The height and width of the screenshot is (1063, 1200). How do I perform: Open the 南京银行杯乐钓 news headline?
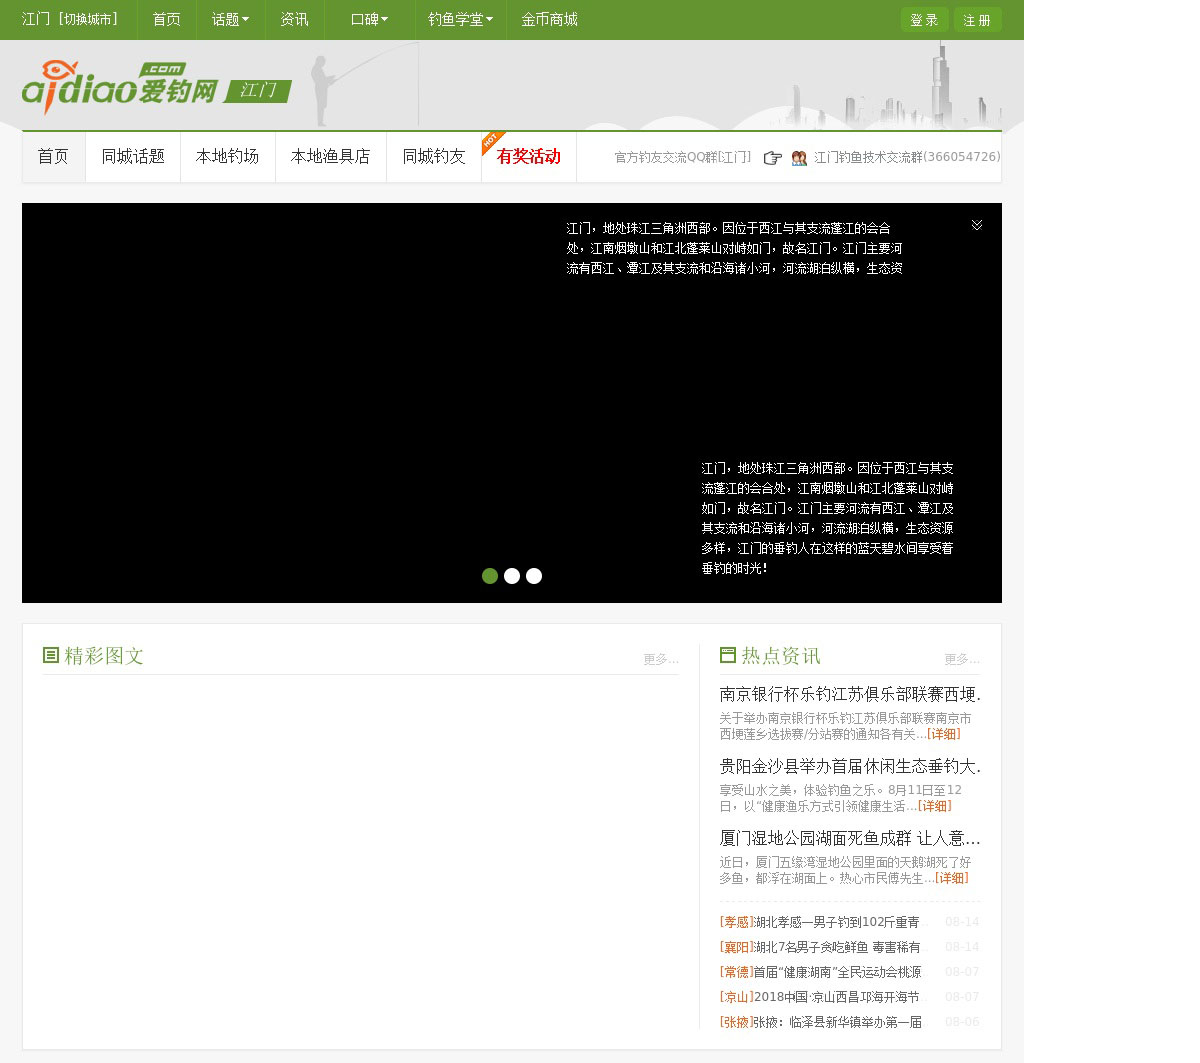pyautogui.click(x=849, y=694)
